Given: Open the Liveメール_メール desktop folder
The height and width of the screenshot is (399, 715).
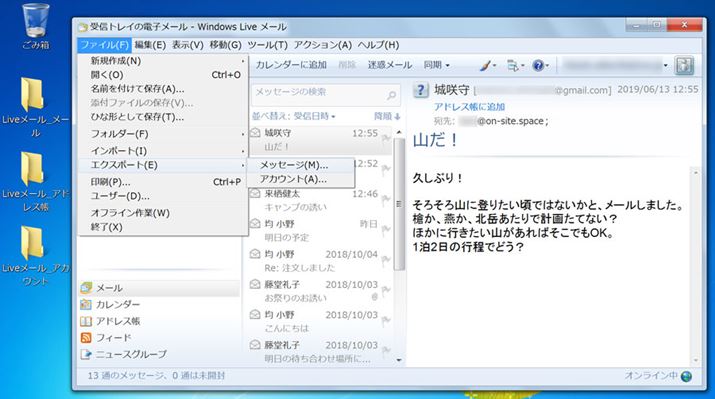Looking at the screenshot, I should 35,108.
